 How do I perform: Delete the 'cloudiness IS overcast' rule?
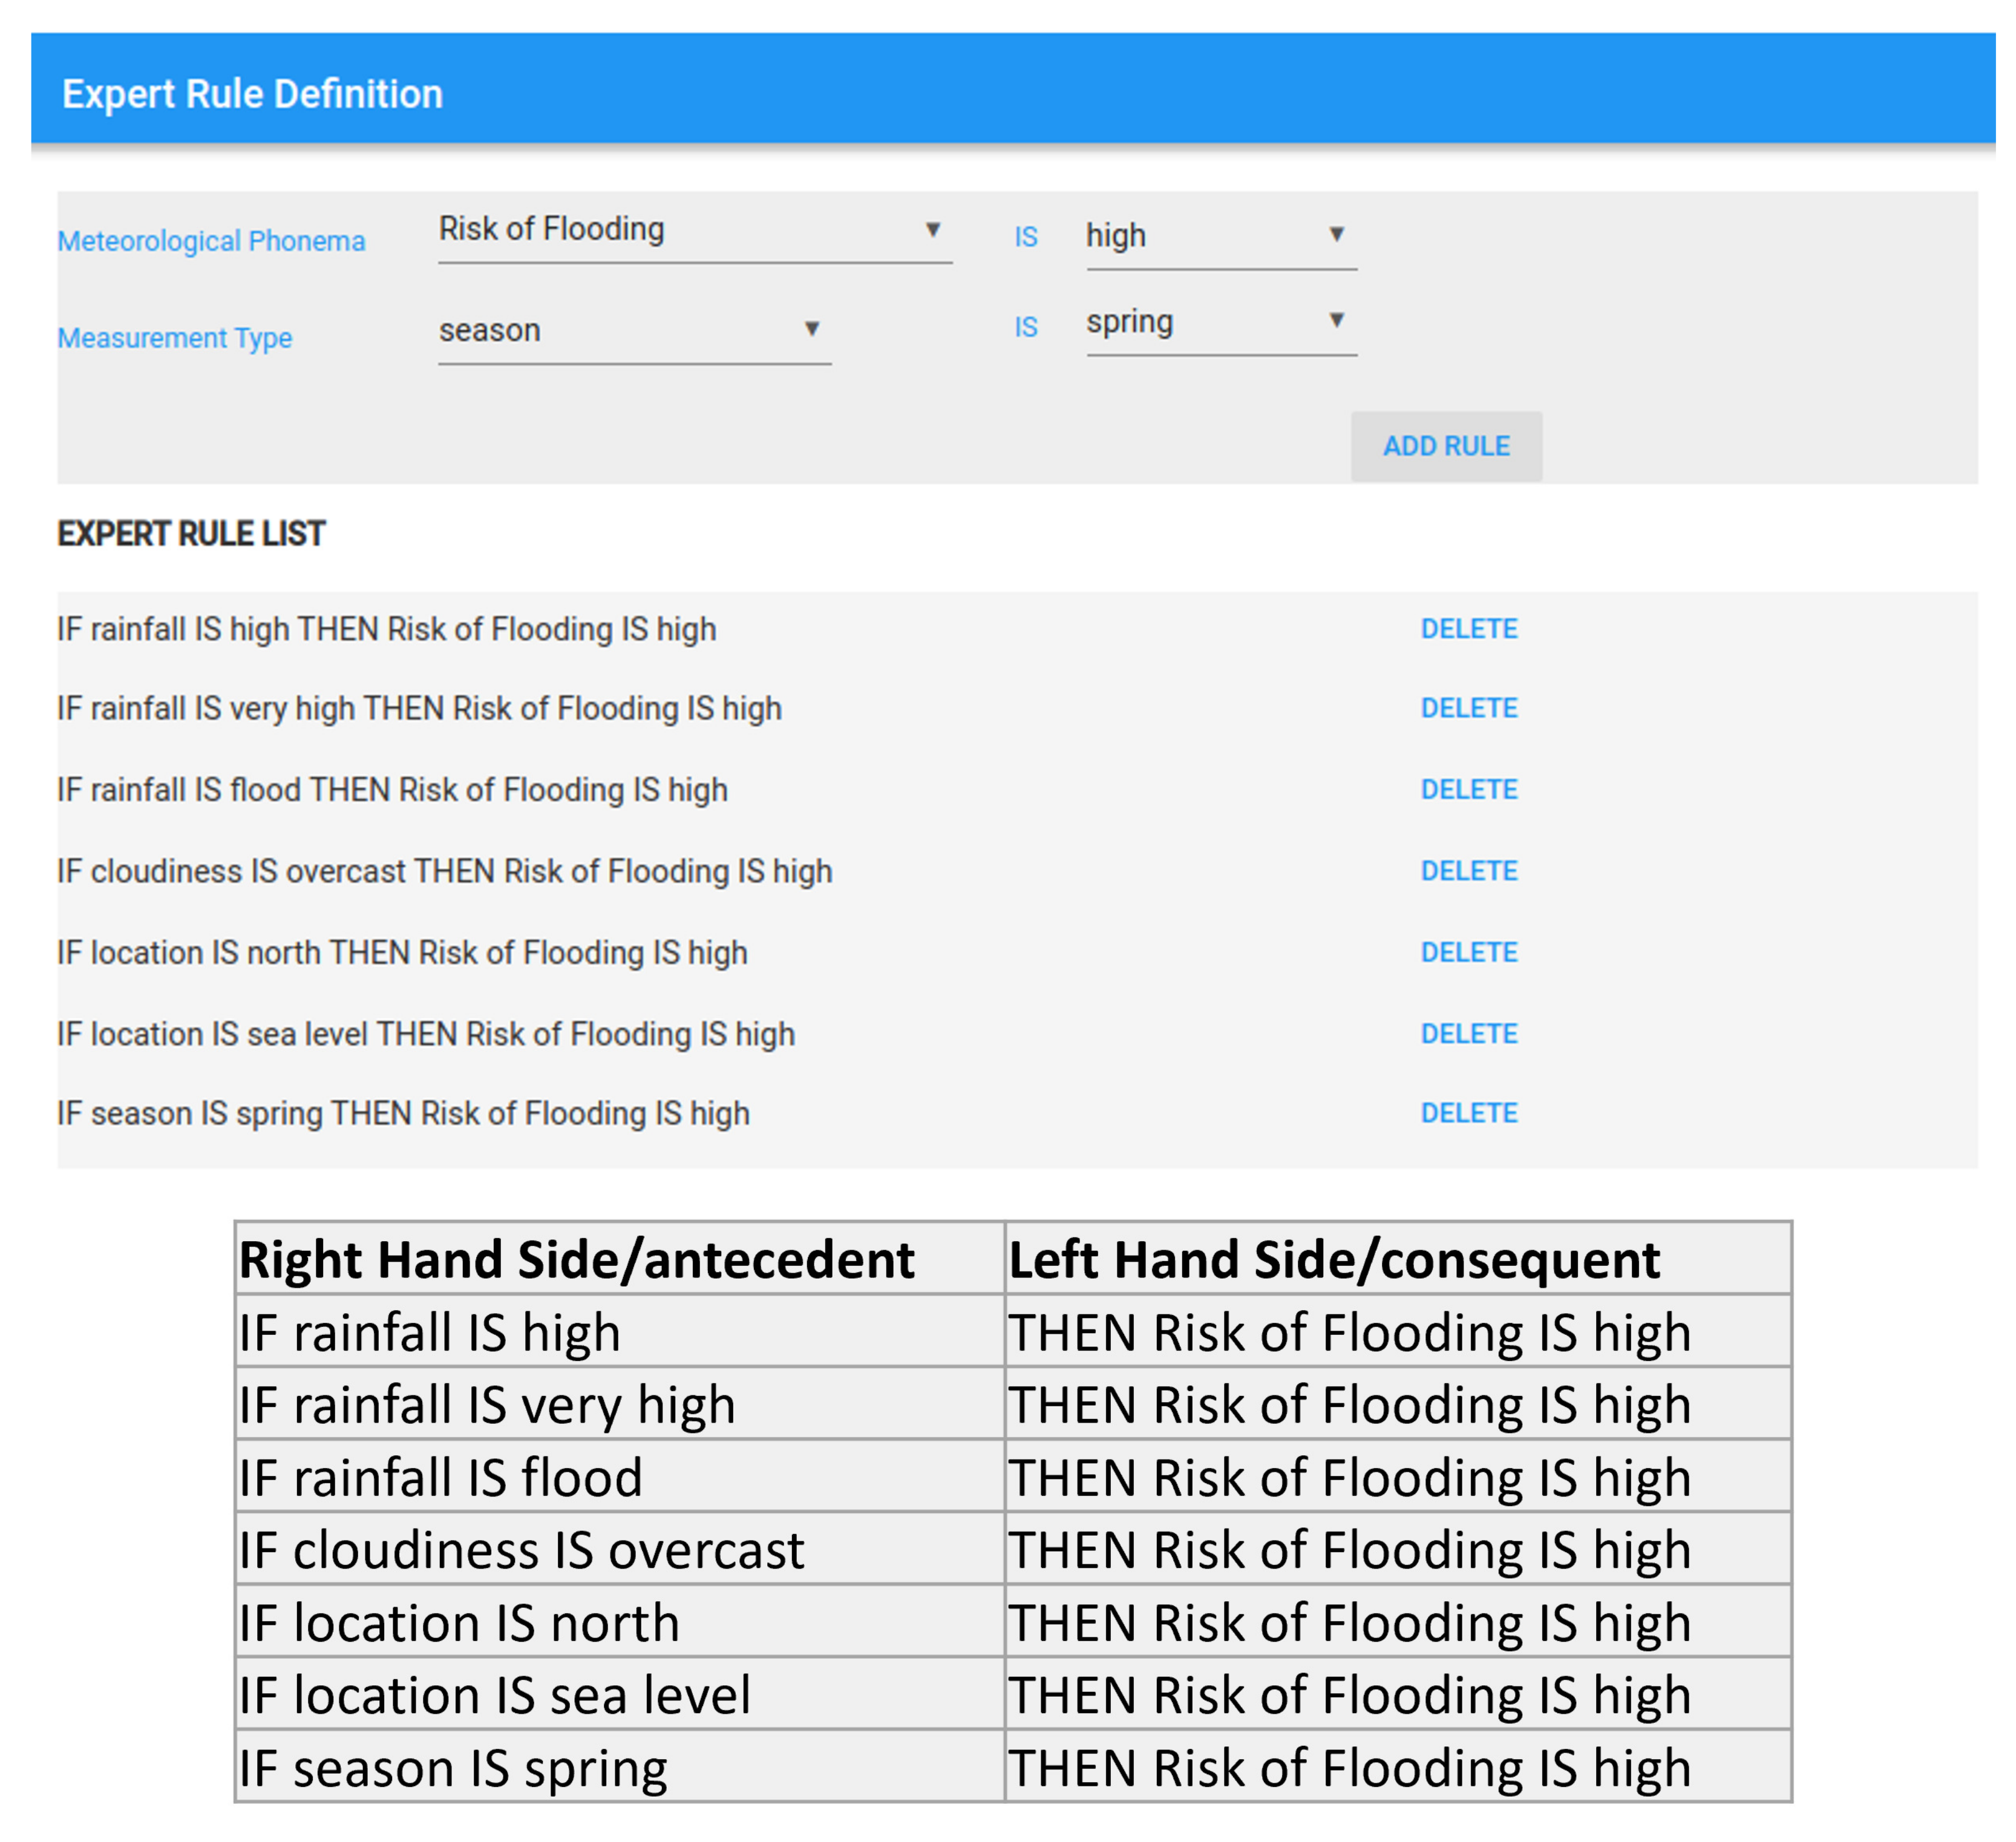tap(1468, 871)
